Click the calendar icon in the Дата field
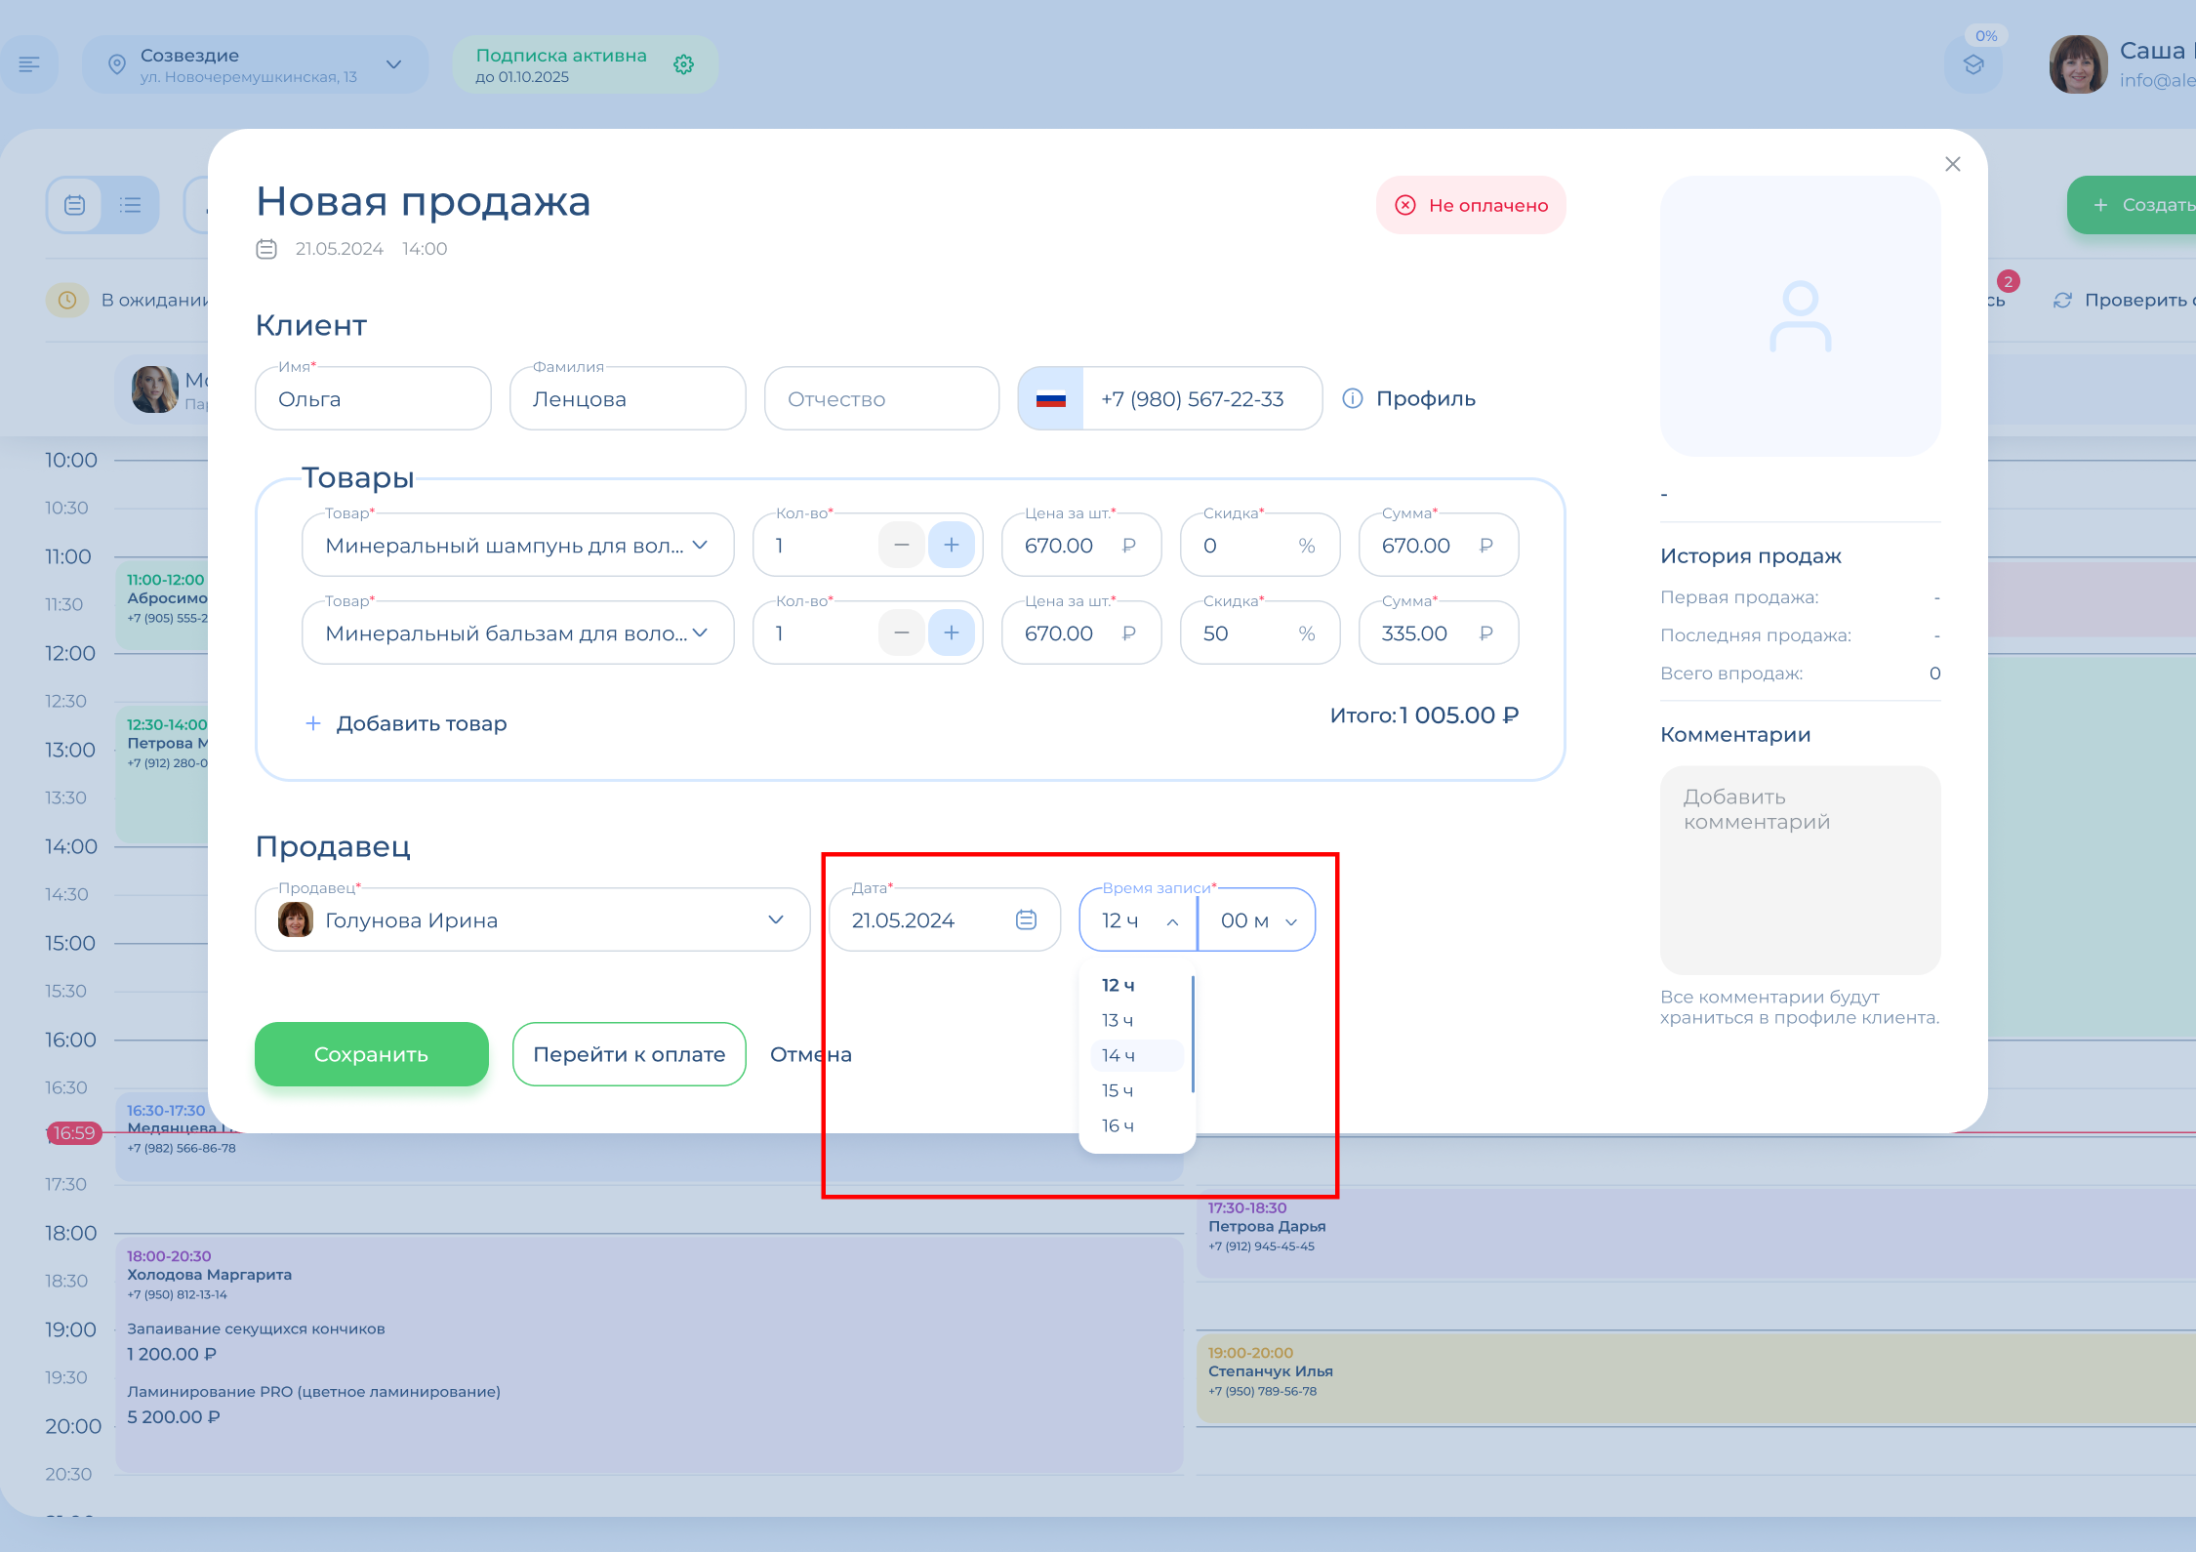This screenshot has width=2196, height=1552. [x=1025, y=919]
